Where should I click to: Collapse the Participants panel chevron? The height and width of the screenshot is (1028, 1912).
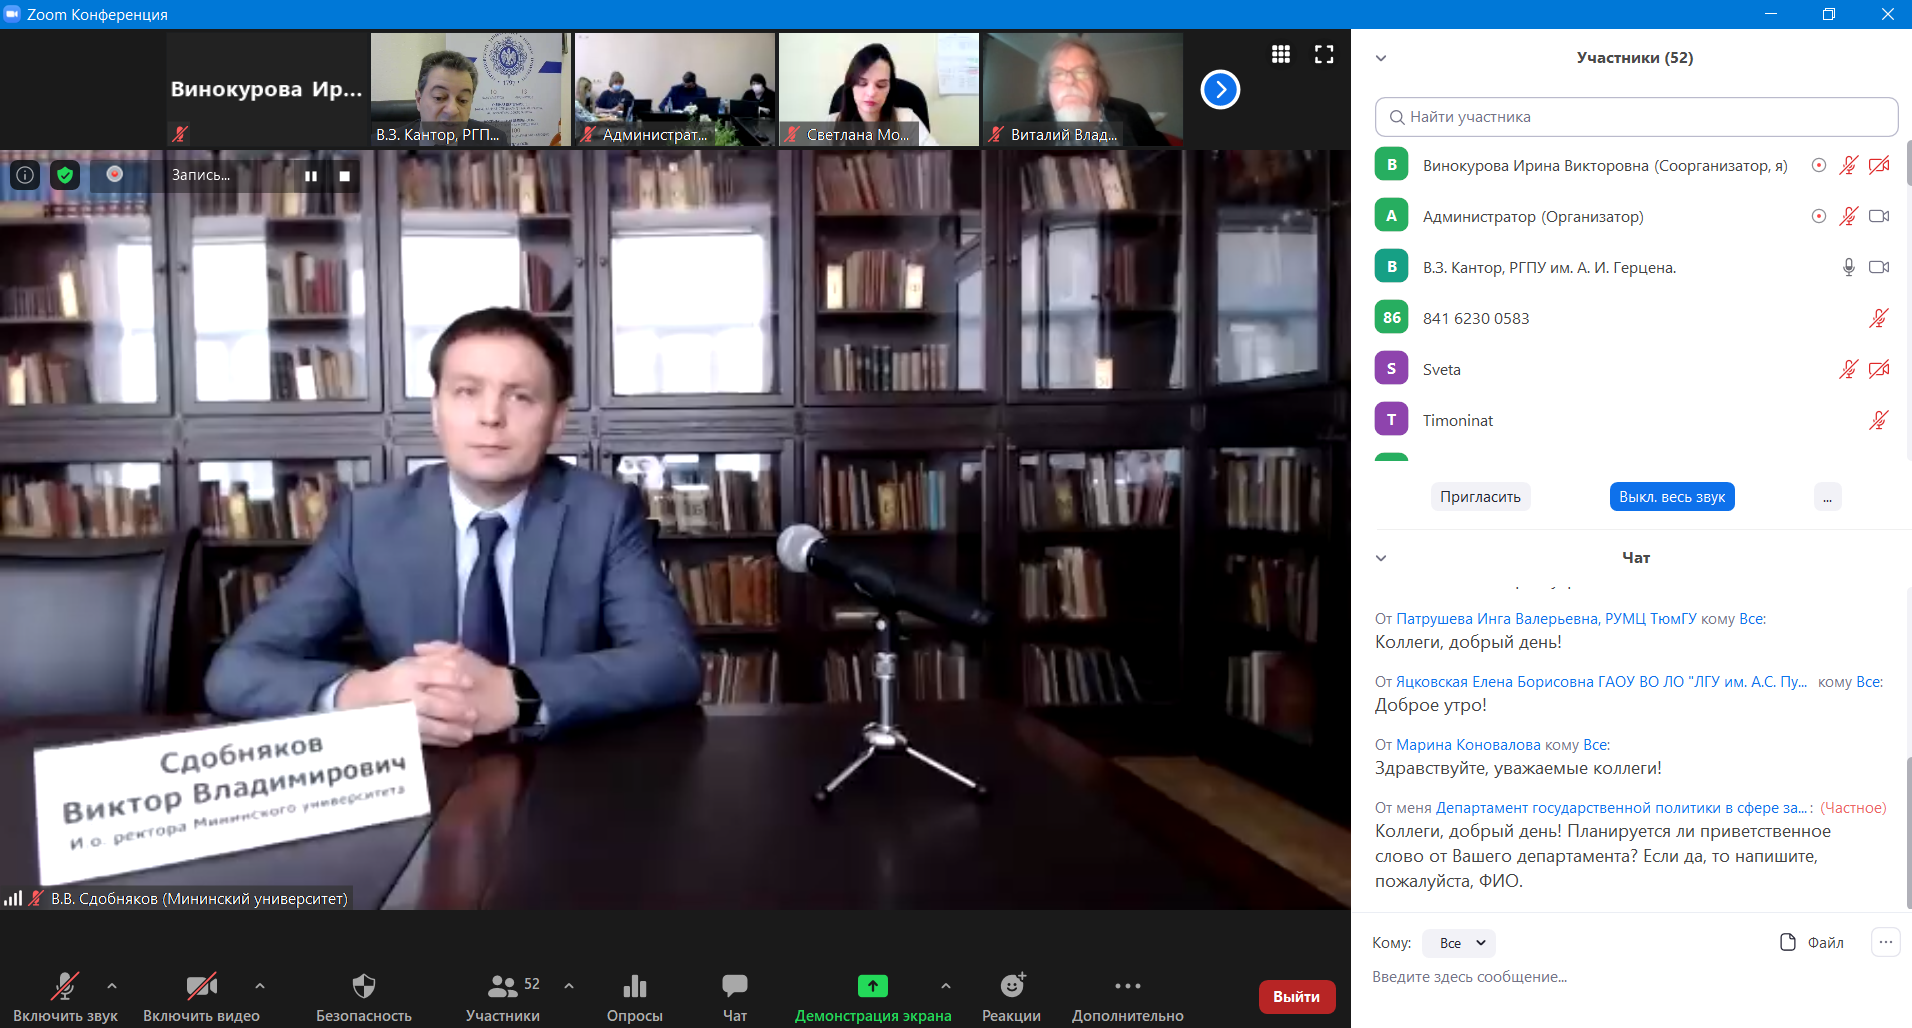[1381, 58]
